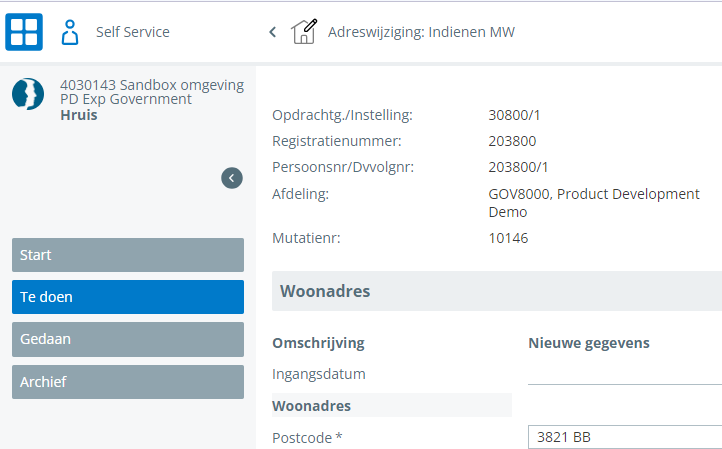Click the Mutatienr: label
The height and width of the screenshot is (449, 722).
click(306, 238)
